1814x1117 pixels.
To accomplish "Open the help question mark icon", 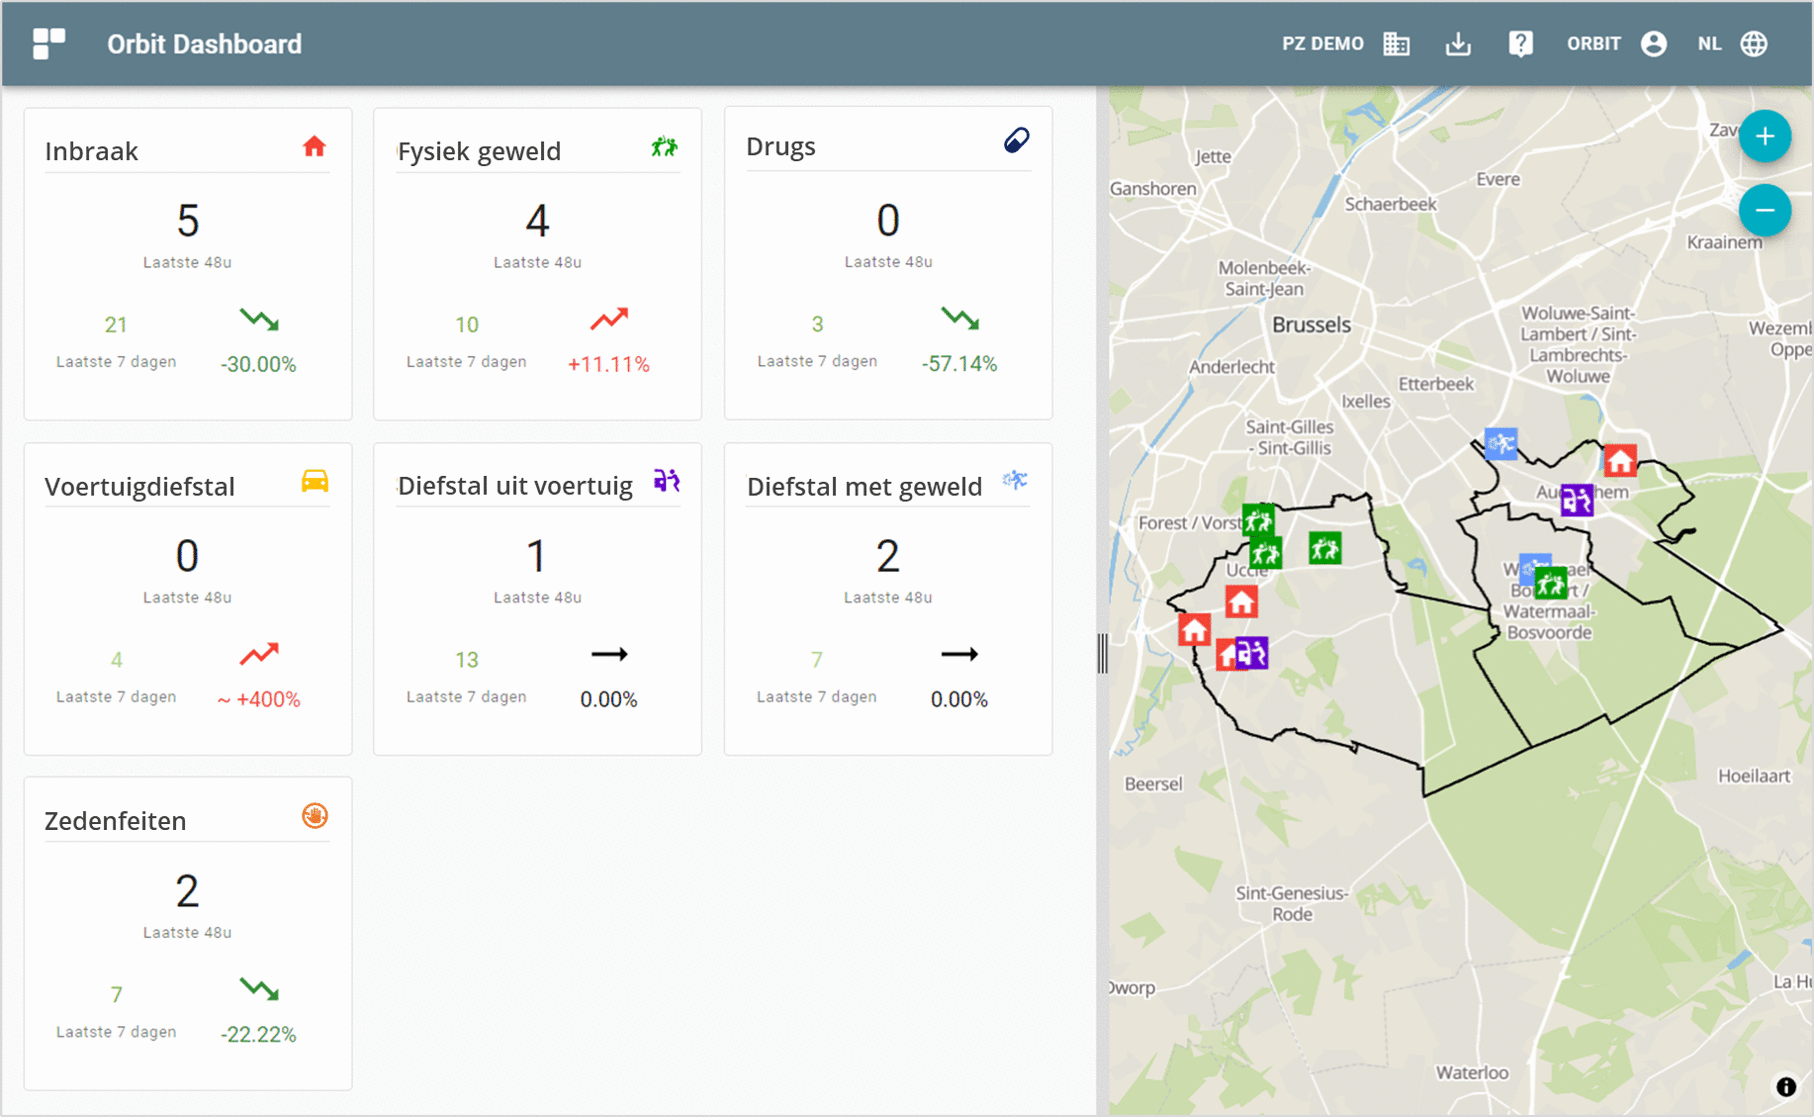I will pyautogui.click(x=1520, y=44).
